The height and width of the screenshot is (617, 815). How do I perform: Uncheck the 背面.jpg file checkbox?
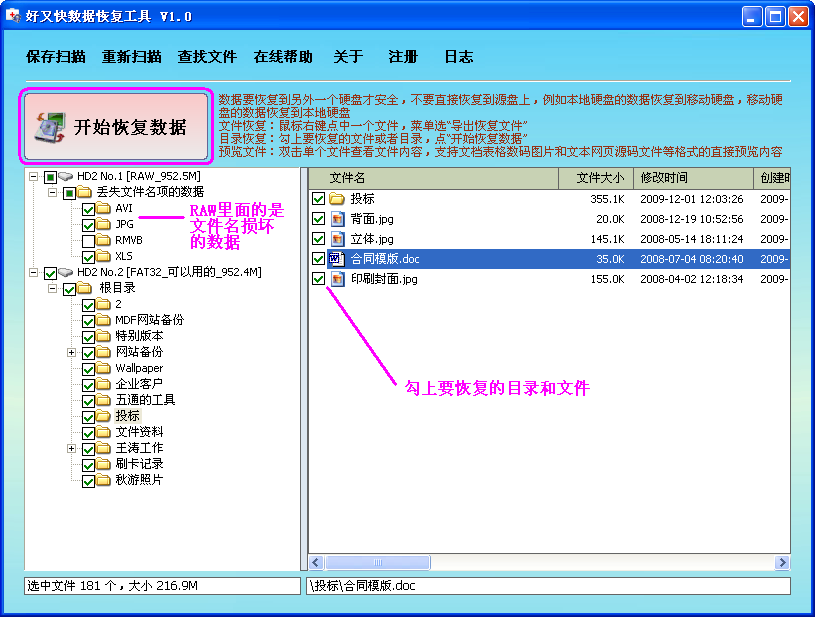[x=319, y=219]
